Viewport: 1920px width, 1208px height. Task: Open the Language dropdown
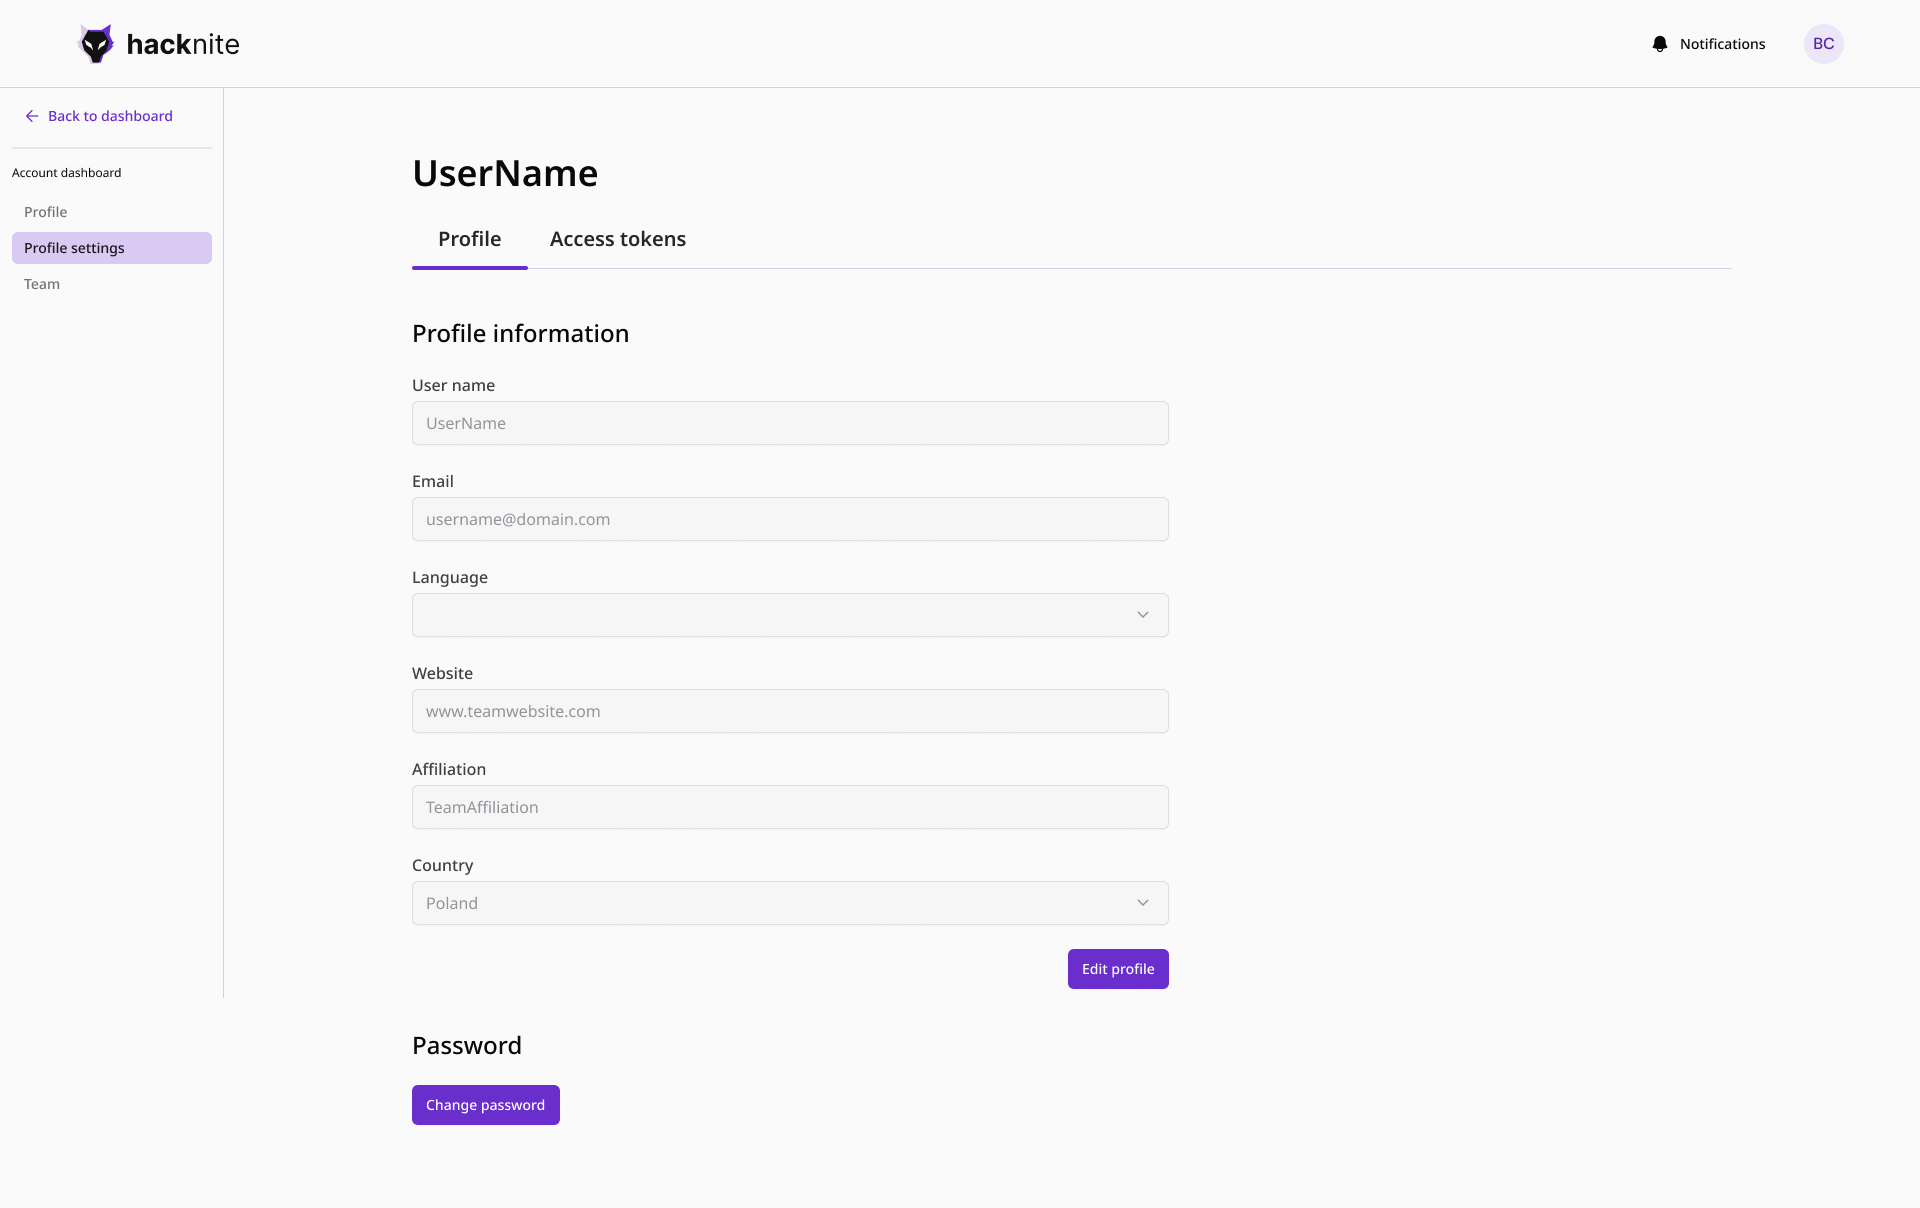click(x=790, y=615)
